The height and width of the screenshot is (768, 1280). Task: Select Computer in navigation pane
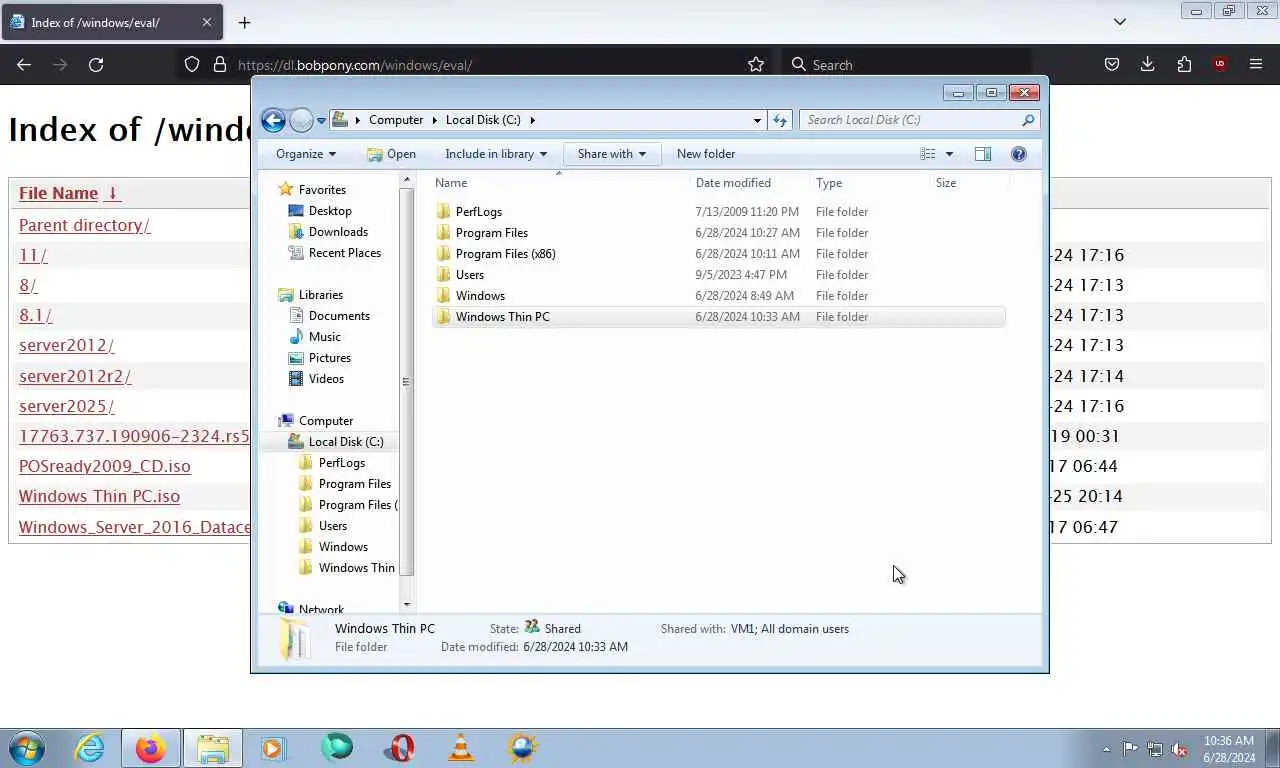coord(325,421)
